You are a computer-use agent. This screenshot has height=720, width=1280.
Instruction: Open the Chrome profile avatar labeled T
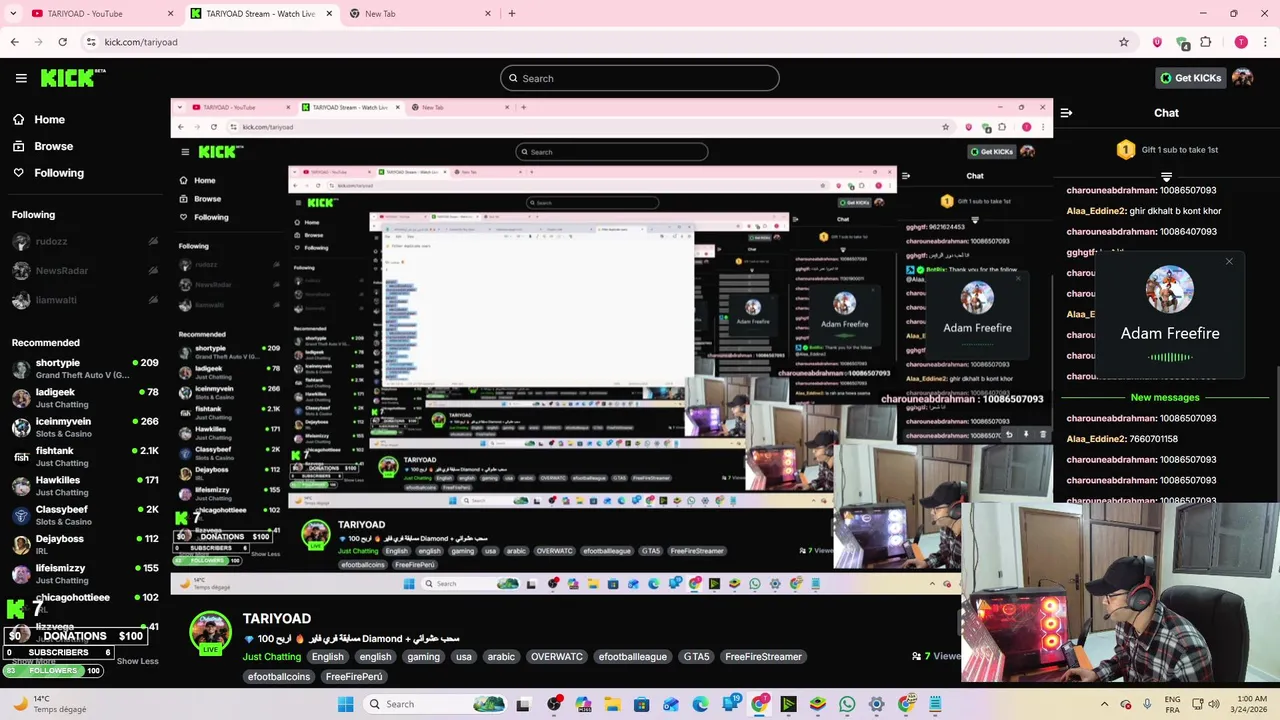pyautogui.click(x=1241, y=42)
